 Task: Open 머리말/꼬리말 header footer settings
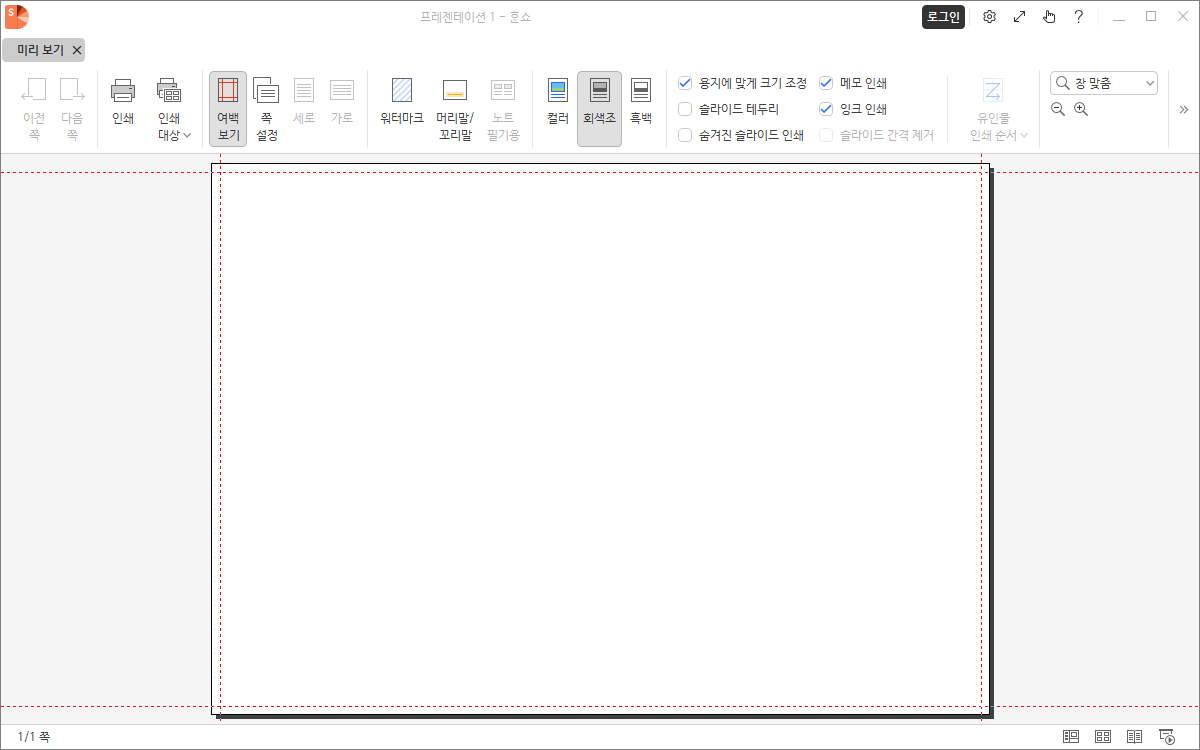[455, 109]
